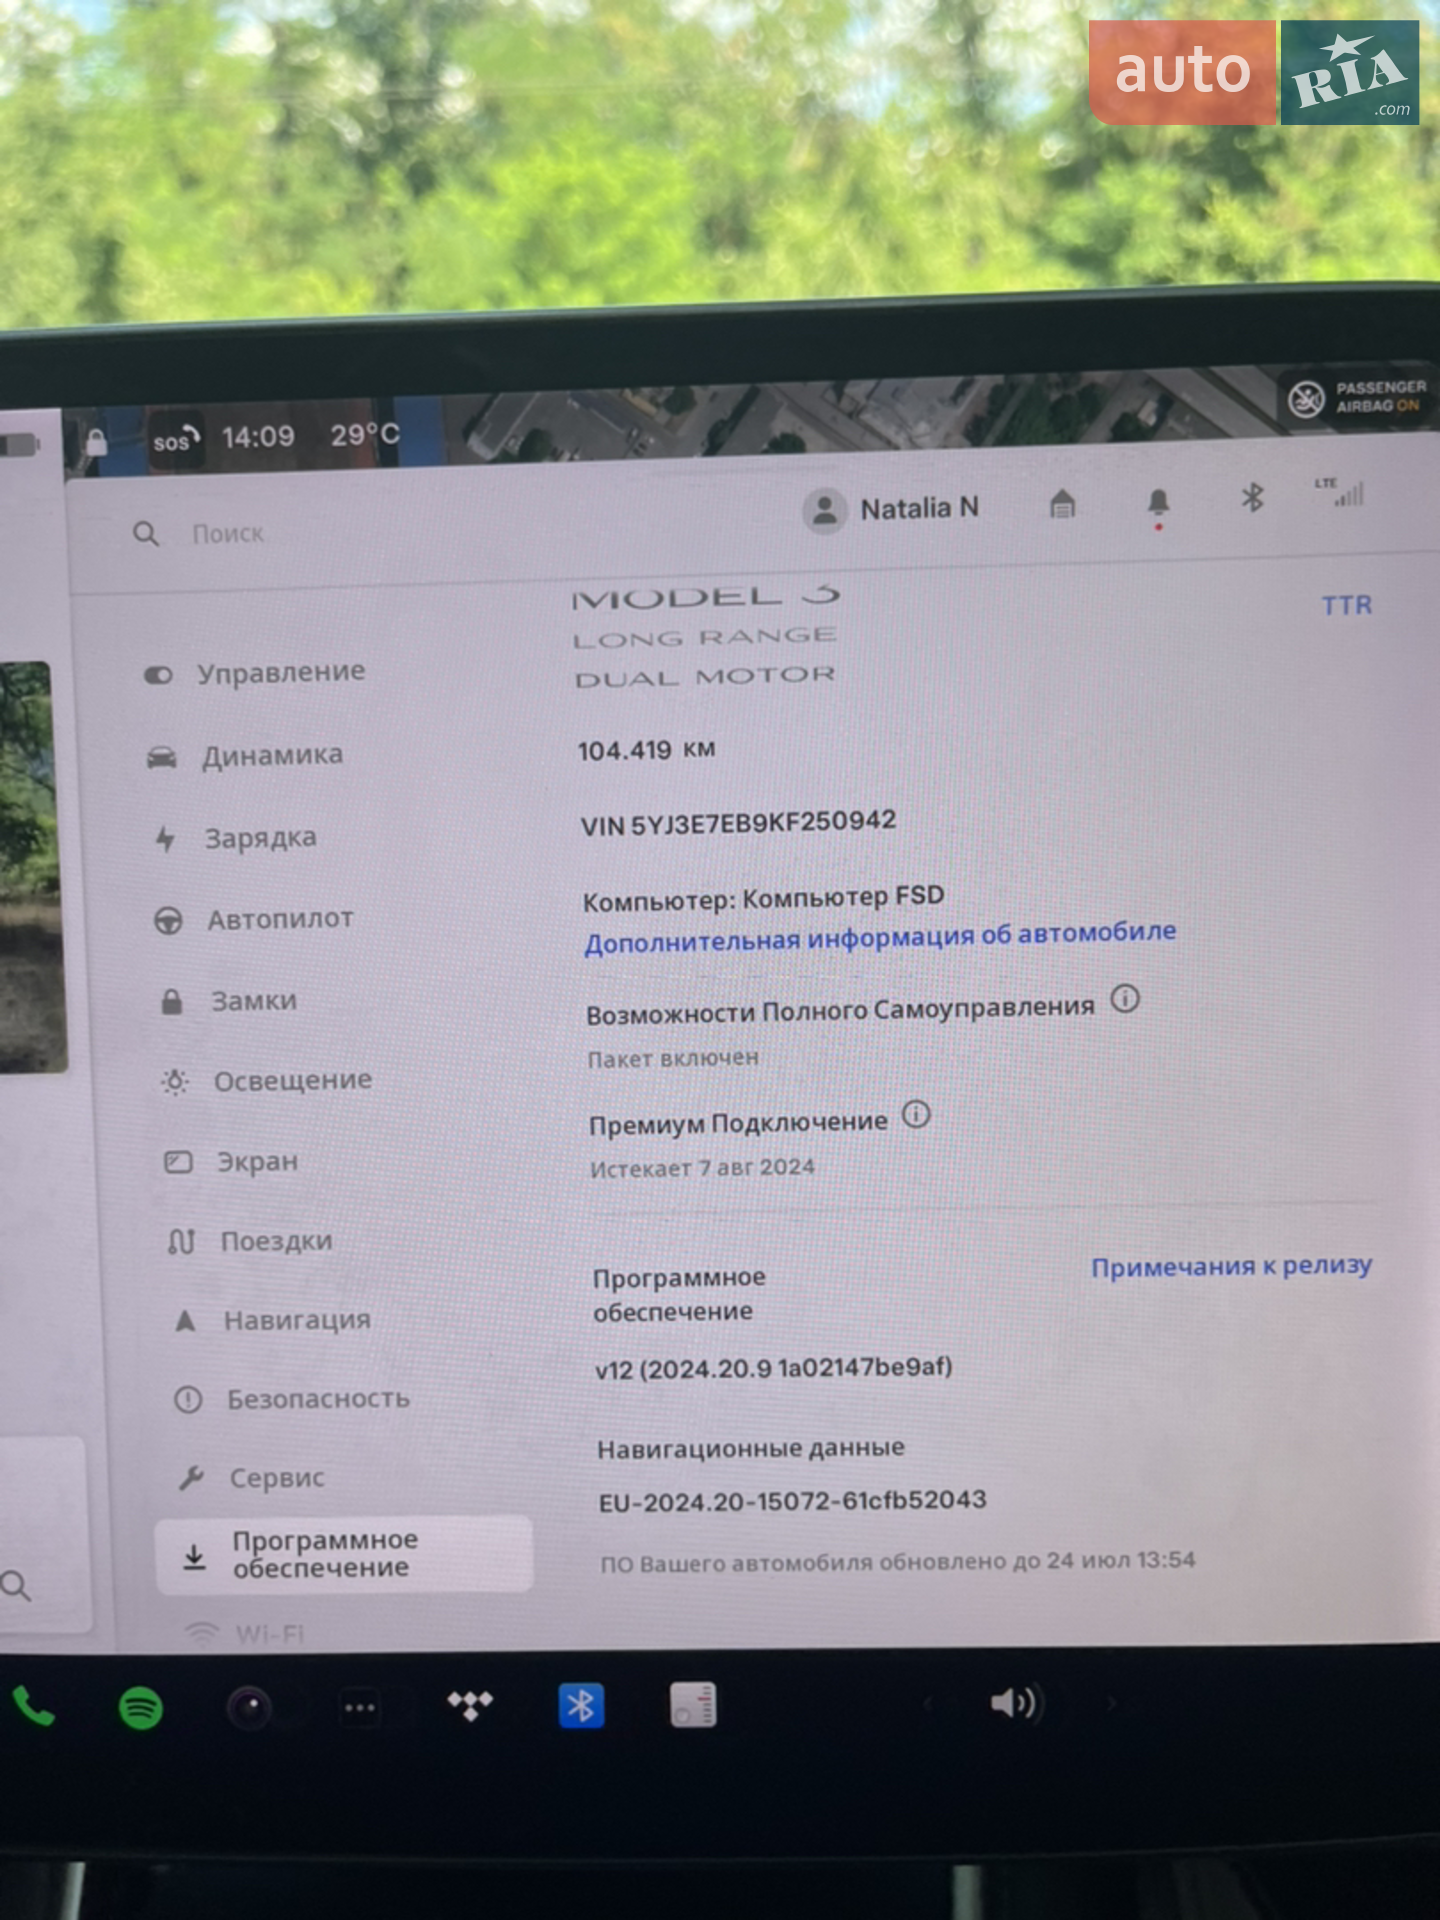Select Экран menu item
The height and width of the screenshot is (1920, 1440).
point(232,1161)
